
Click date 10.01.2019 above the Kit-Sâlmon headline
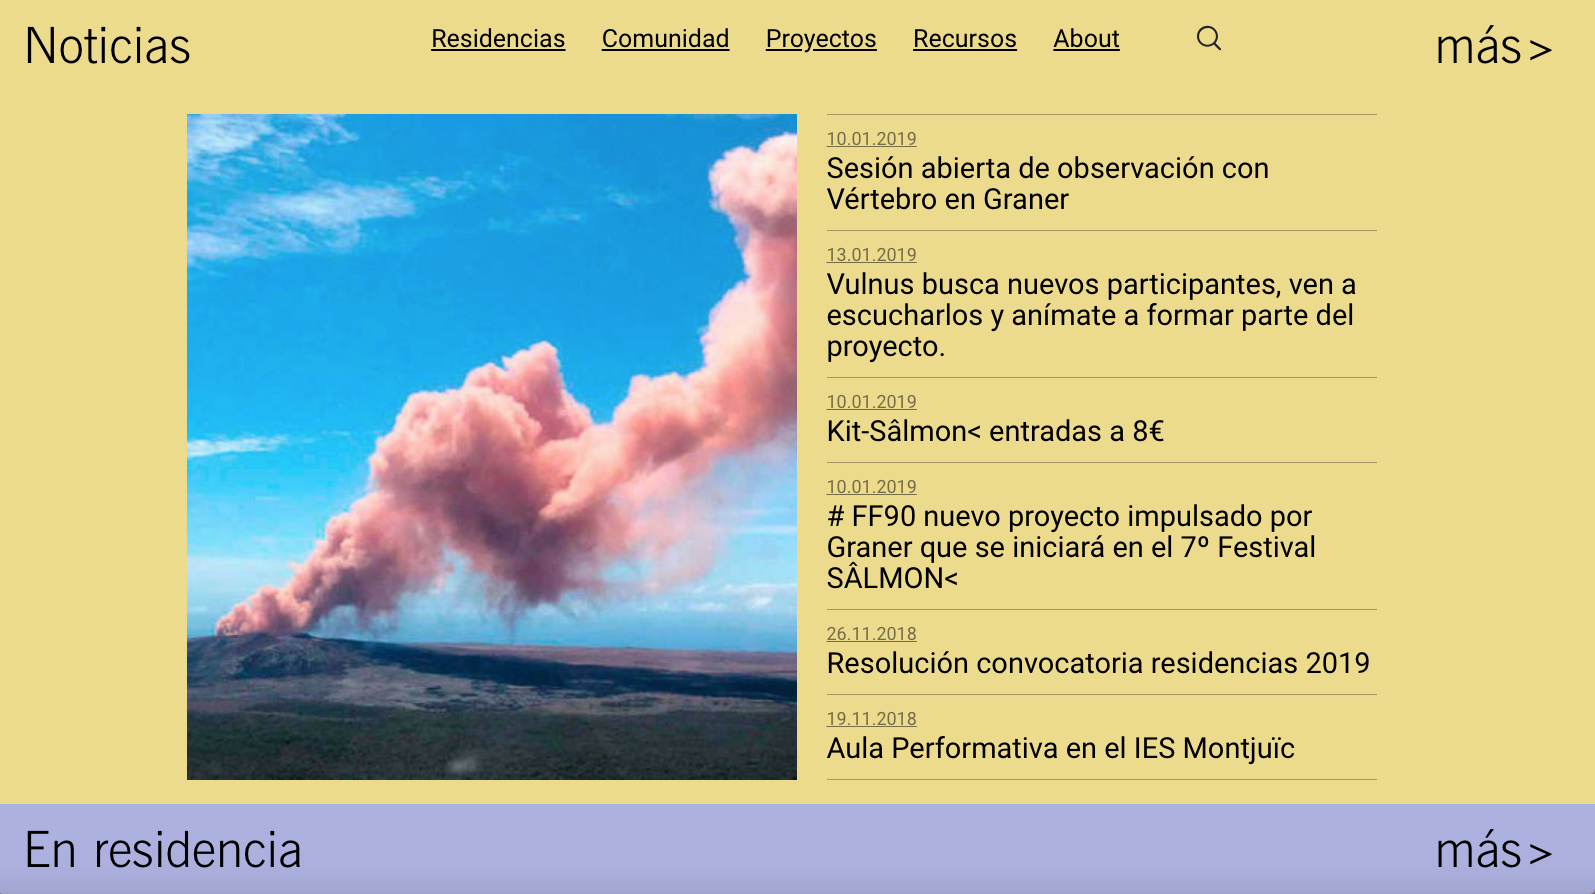(871, 402)
